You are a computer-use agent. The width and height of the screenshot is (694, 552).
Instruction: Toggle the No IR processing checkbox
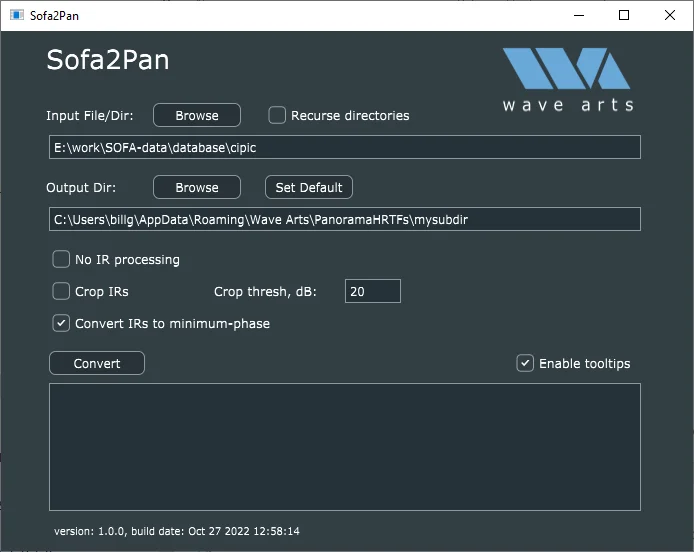(61, 259)
